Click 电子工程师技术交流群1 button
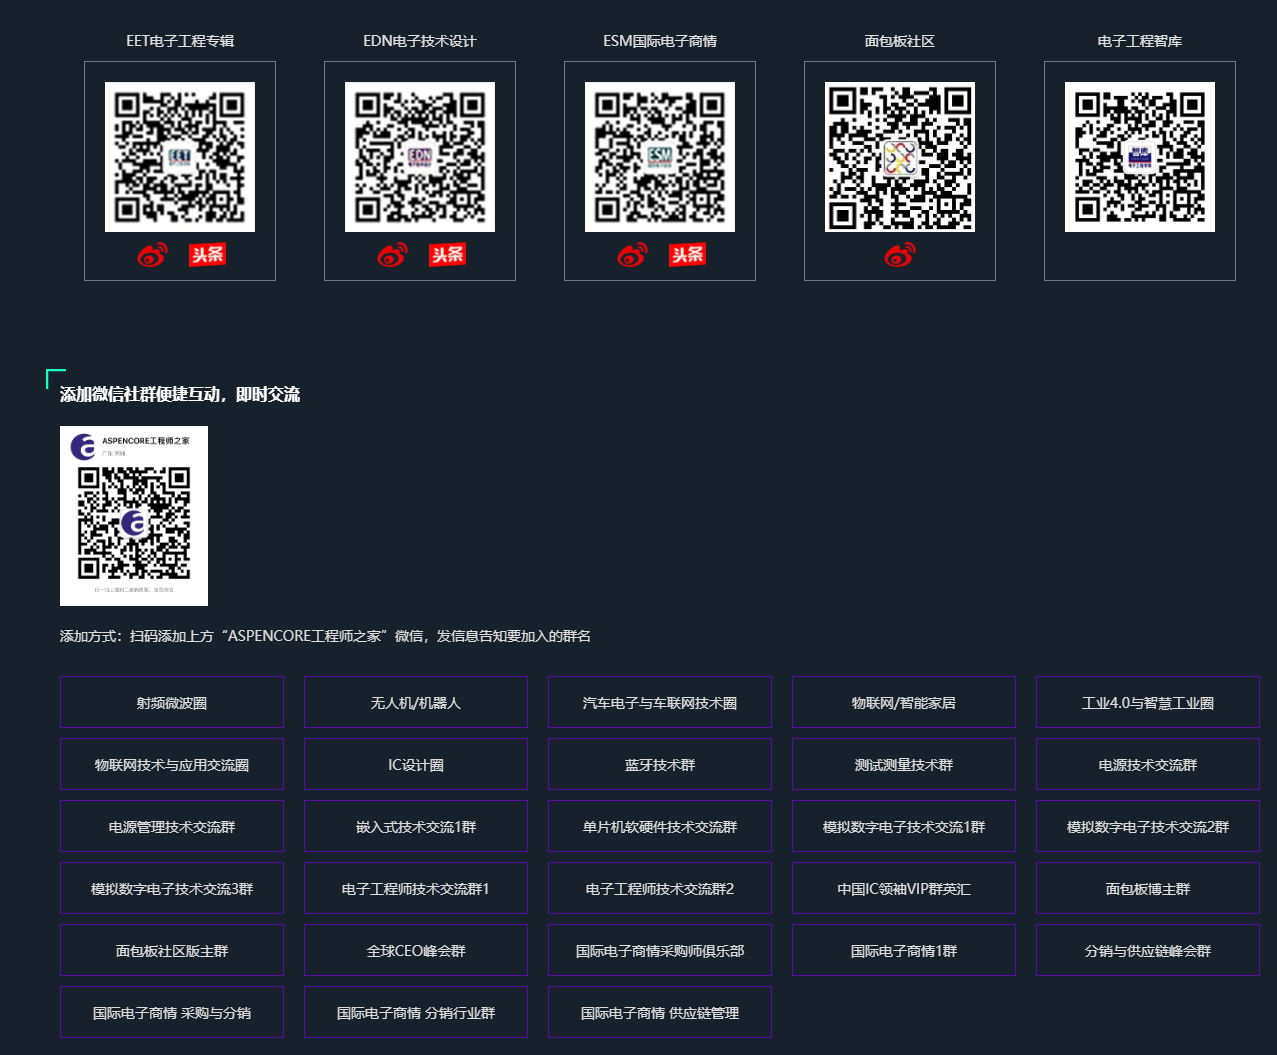Screen dimensions: 1277x1055 coord(416,888)
